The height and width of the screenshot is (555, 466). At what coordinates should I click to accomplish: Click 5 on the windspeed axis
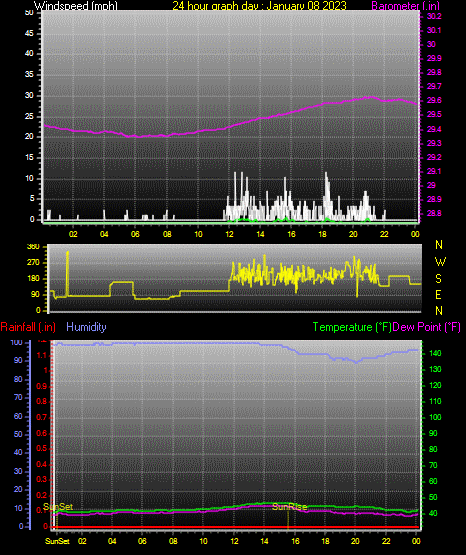32,199
